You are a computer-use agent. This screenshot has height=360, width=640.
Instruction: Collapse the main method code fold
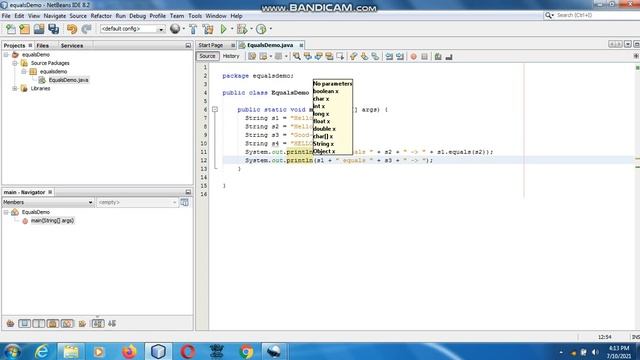point(215,109)
